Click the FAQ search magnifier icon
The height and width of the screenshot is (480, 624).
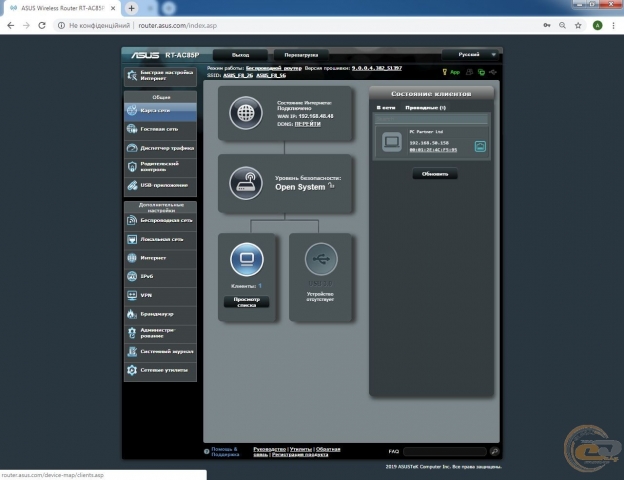pyautogui.click(x=494, y=451)
